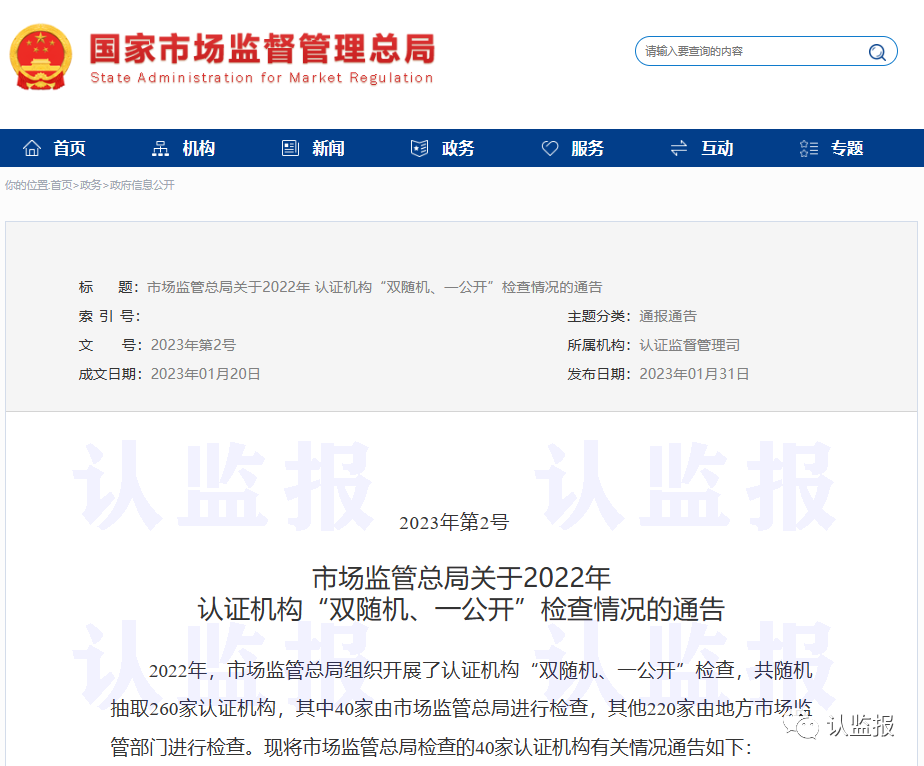This screenshot has height=766, width=924.
Task: Open the 政务 shield icon
Action: coord(419,147)
